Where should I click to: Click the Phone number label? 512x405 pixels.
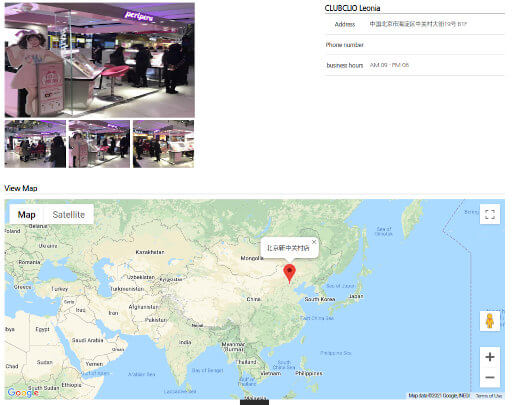point(345,45)
